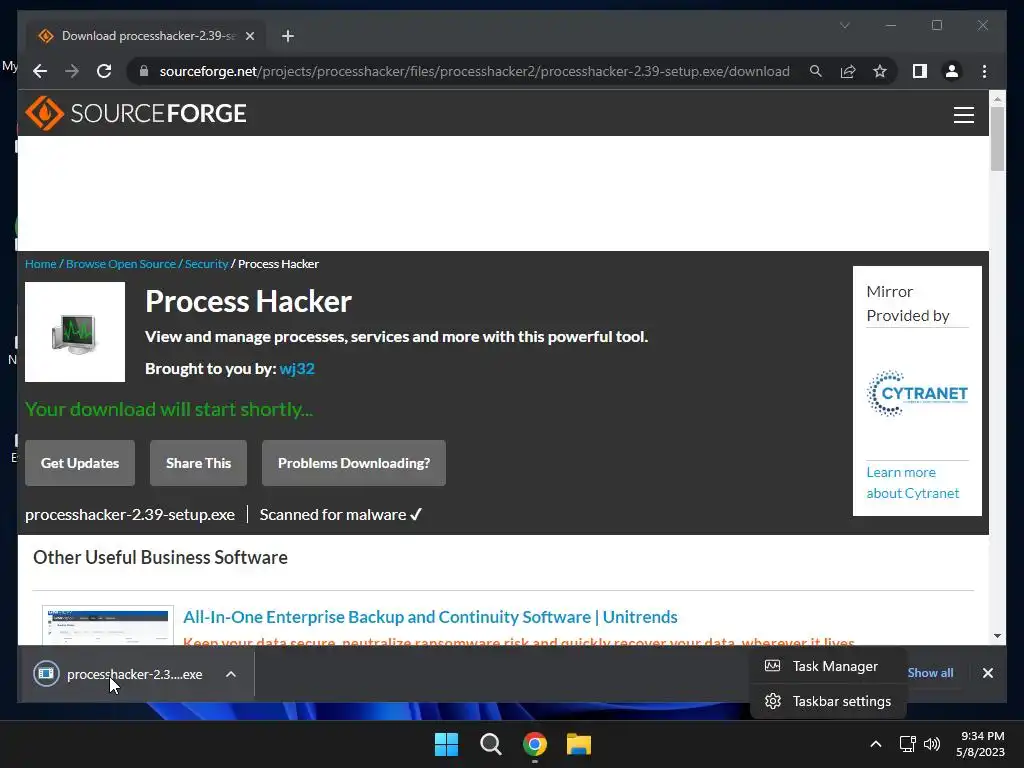Open the SourceForge hamburger menu
Viewport: 1024px width, 768px height.
963,114
